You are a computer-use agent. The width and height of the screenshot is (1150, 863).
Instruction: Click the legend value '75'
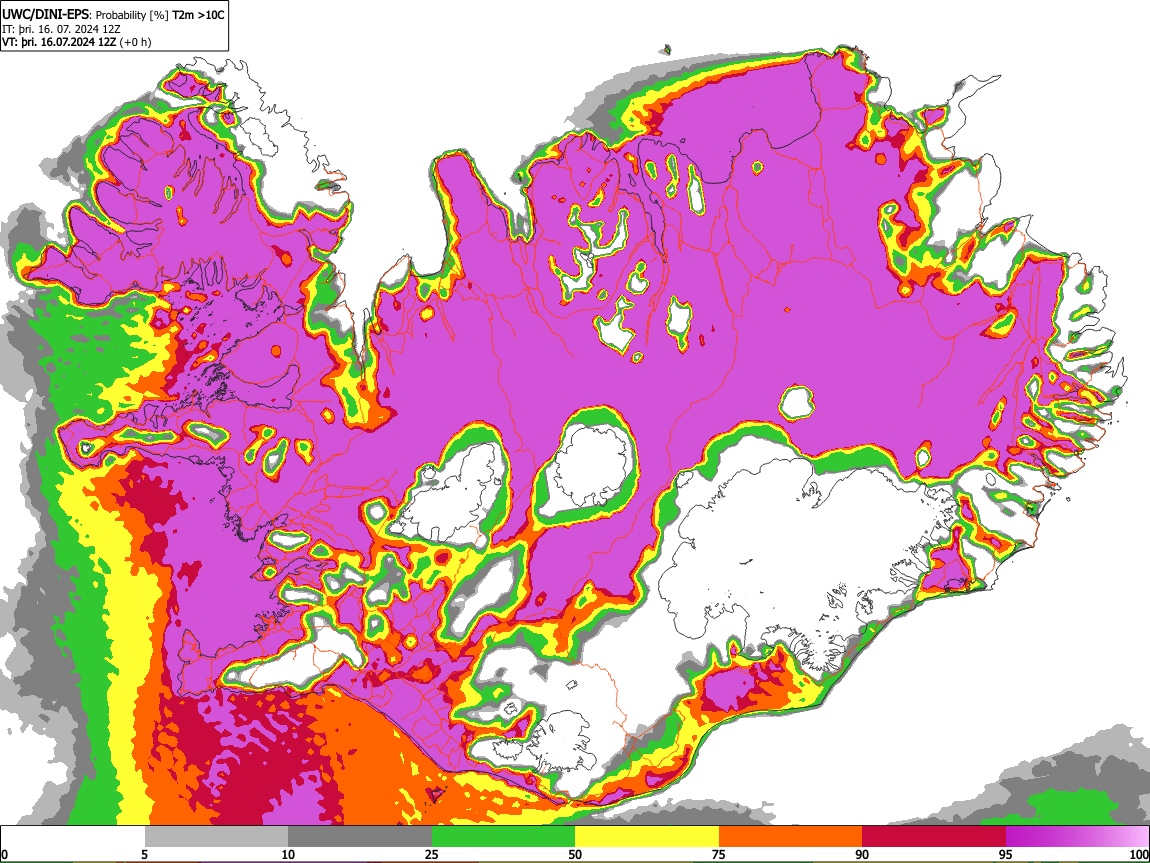[719, 854]
